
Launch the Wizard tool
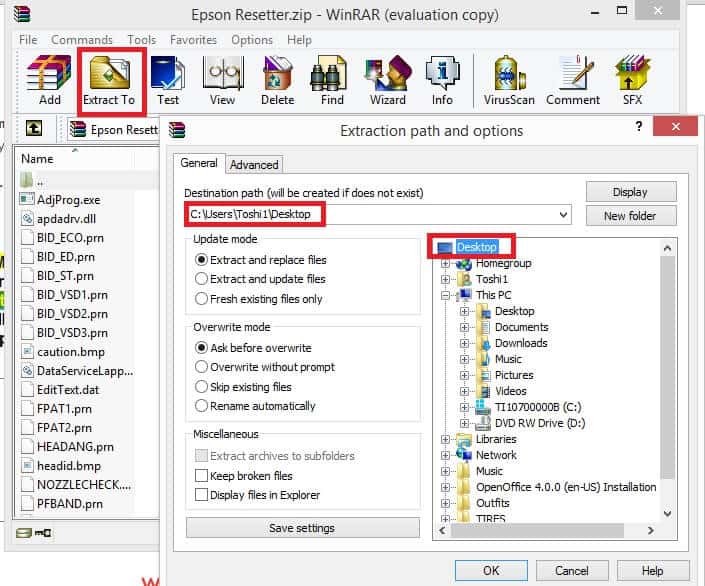coord(387,80)
